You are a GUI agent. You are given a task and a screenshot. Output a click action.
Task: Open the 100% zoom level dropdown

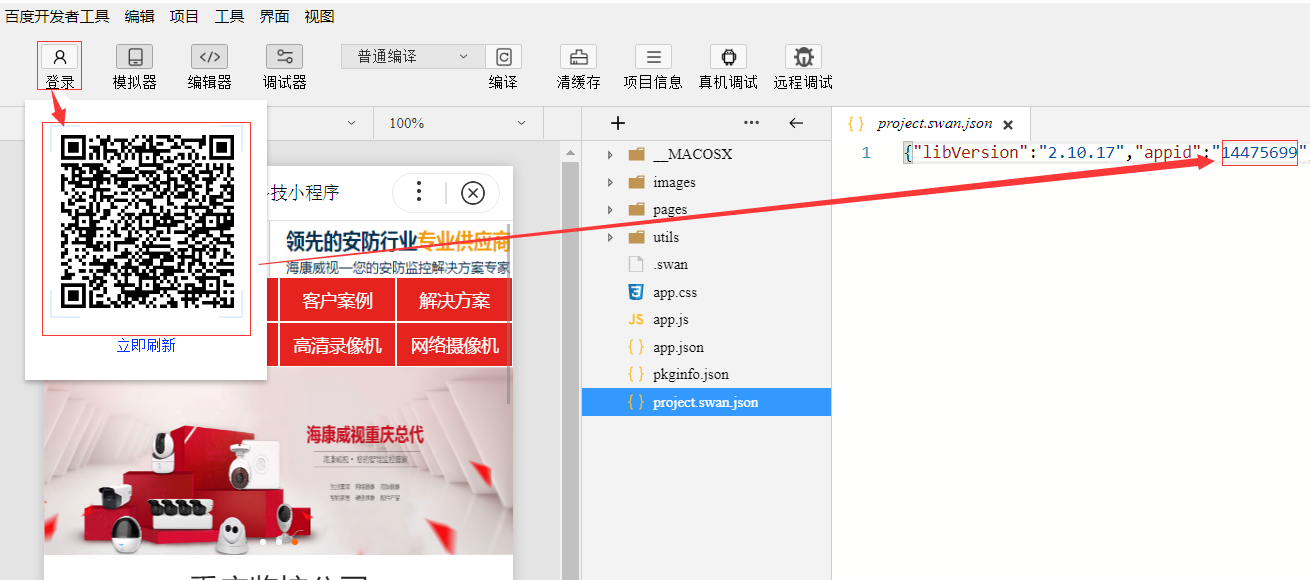click(457, 123)
